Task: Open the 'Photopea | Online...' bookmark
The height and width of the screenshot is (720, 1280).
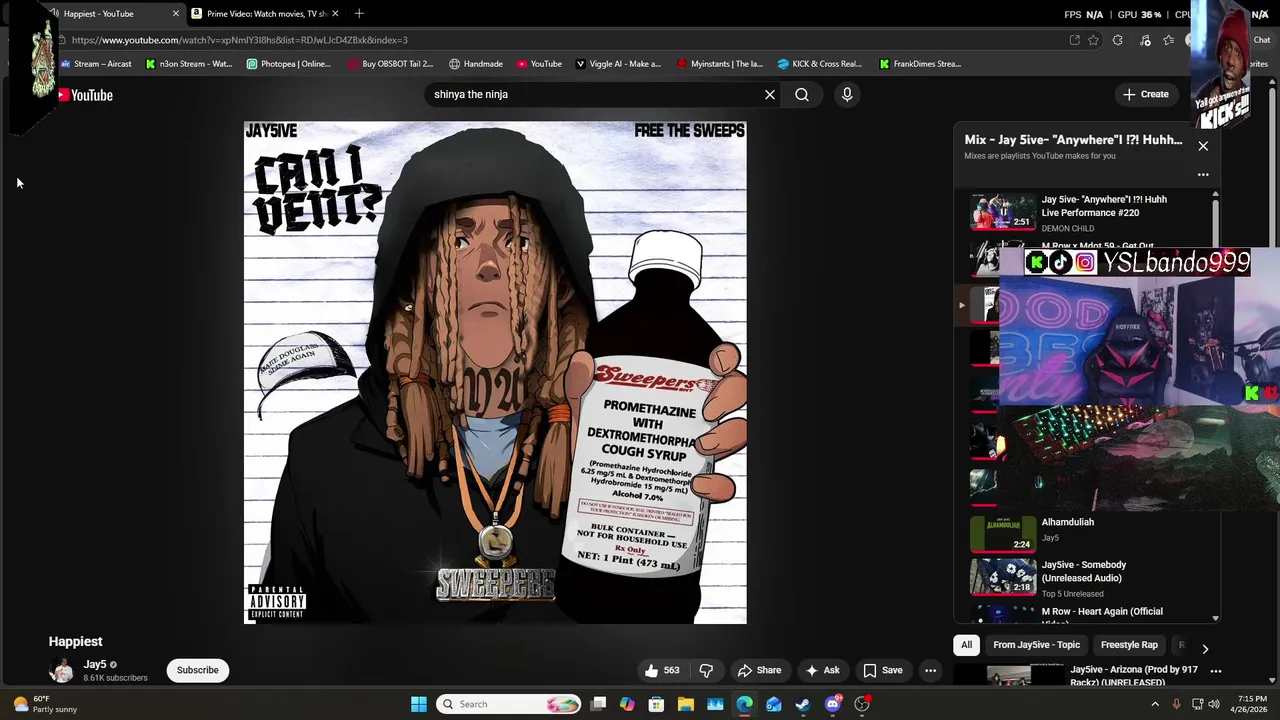Action: (288, 64)
